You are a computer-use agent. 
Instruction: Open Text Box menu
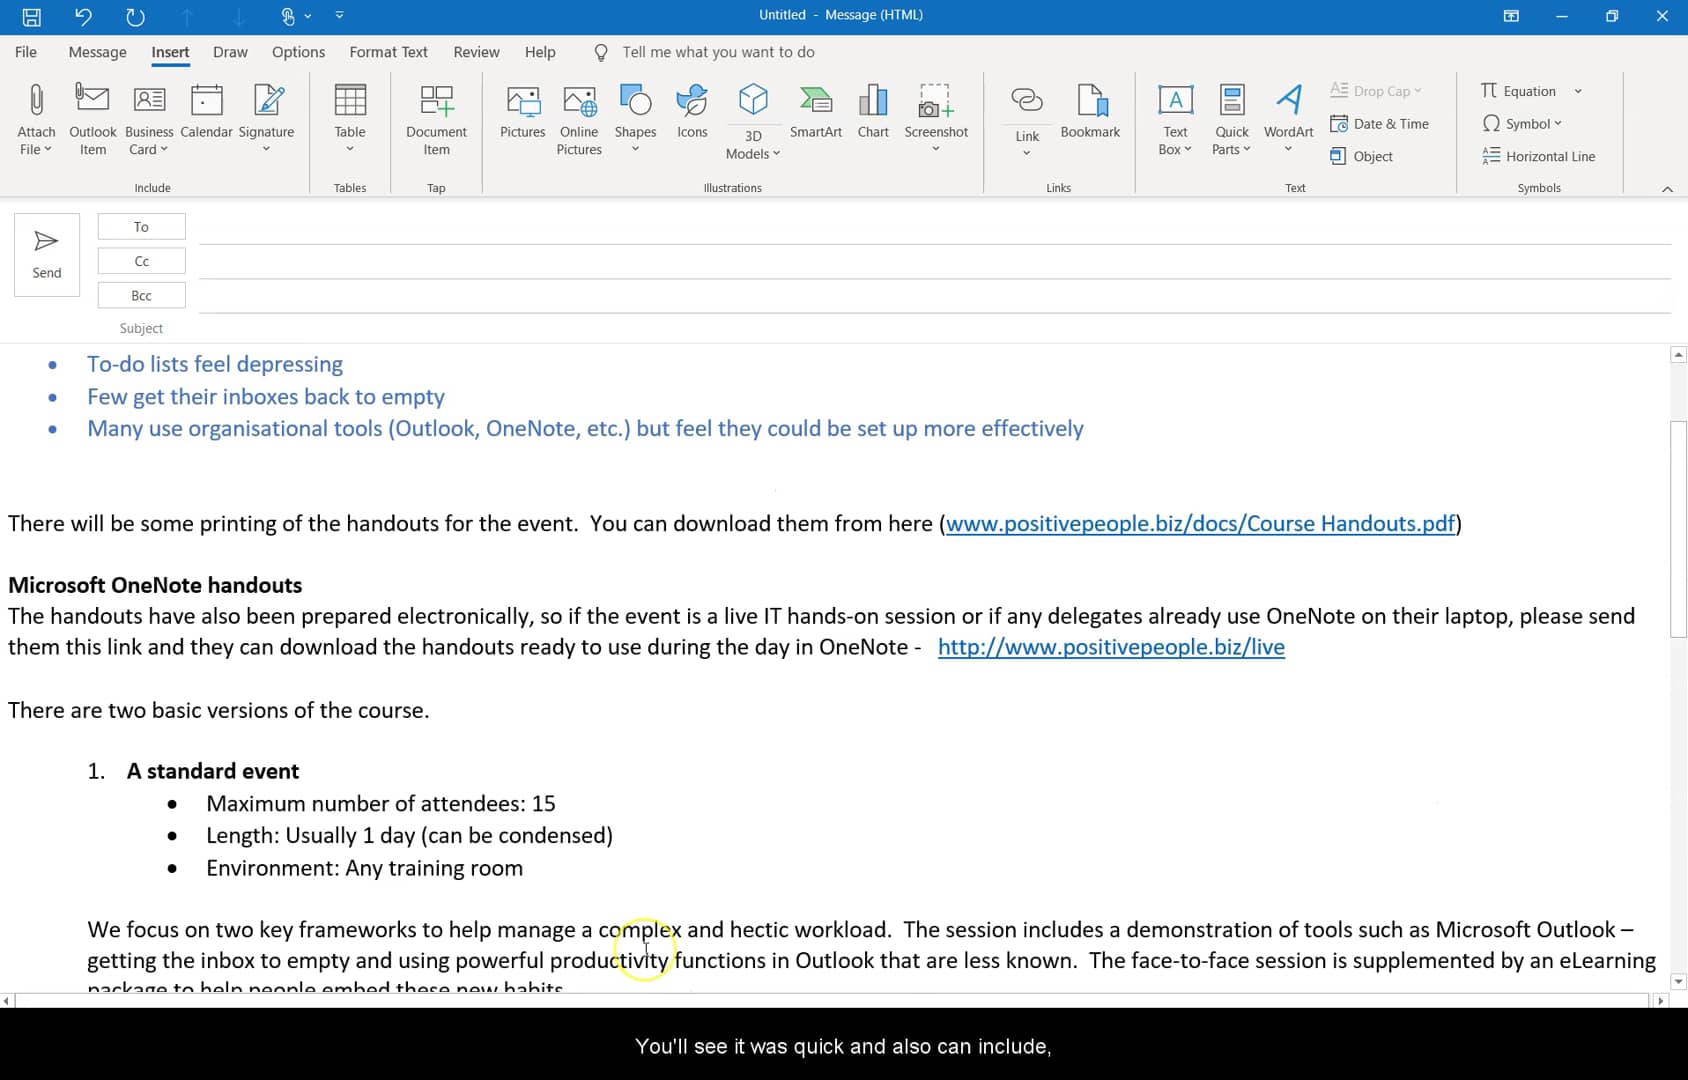tap(1175, 120)
